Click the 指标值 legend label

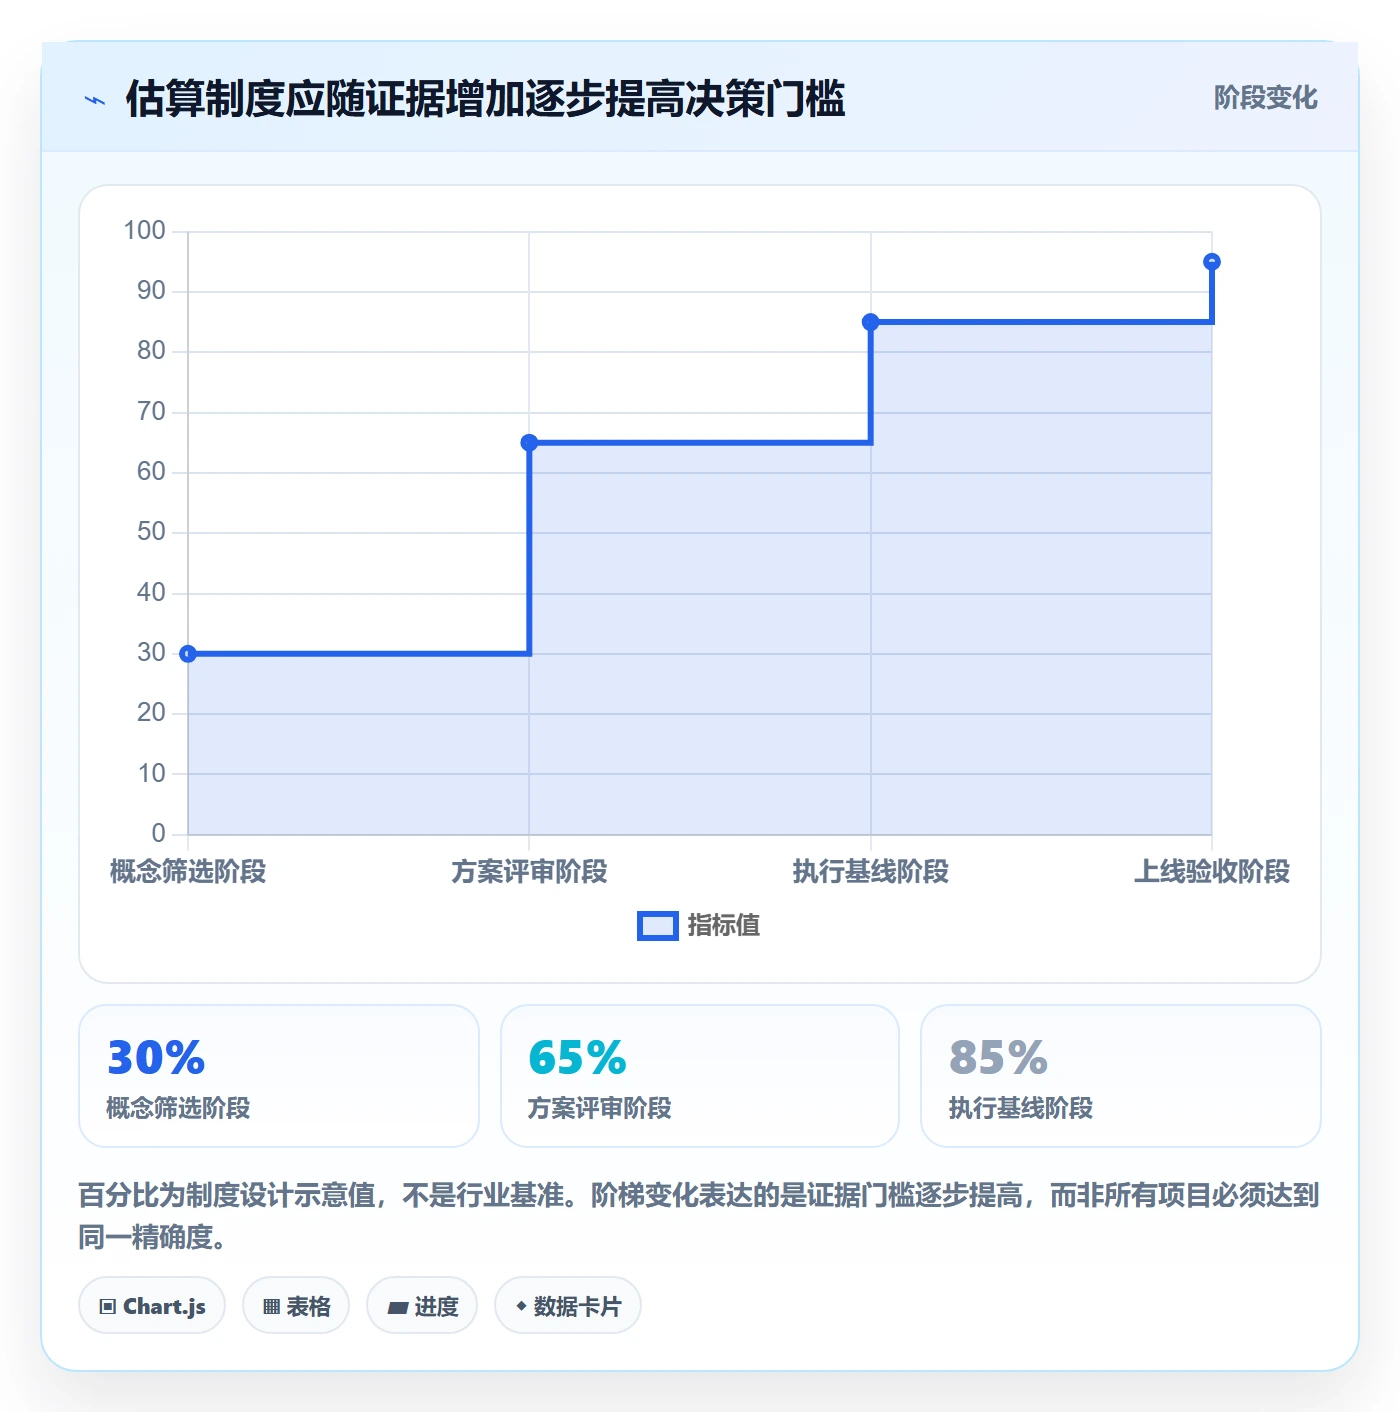pos(724,926)
